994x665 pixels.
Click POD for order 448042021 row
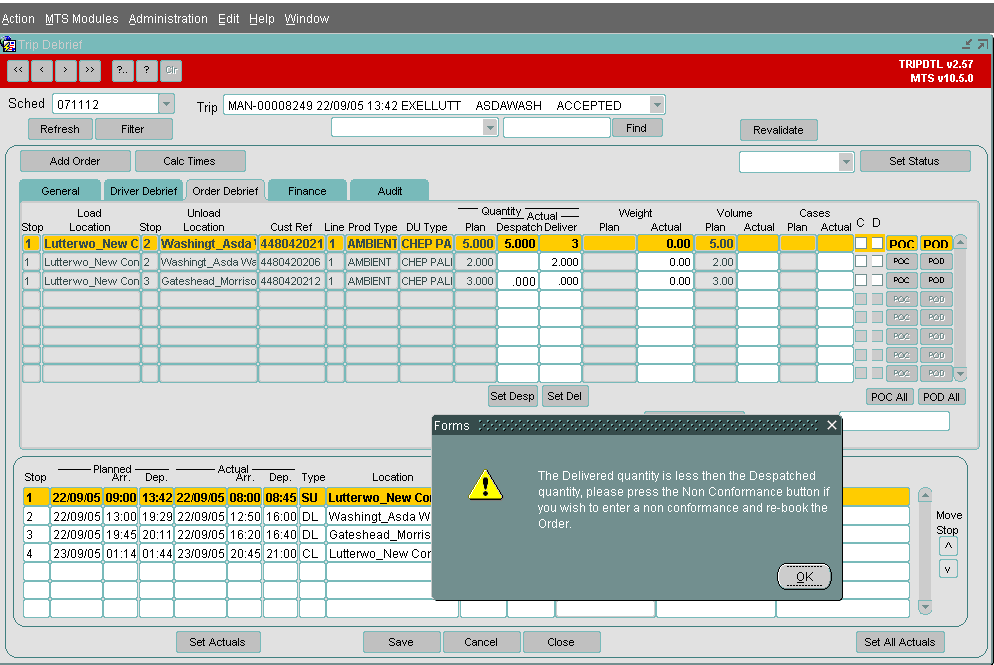coord(936,243)
